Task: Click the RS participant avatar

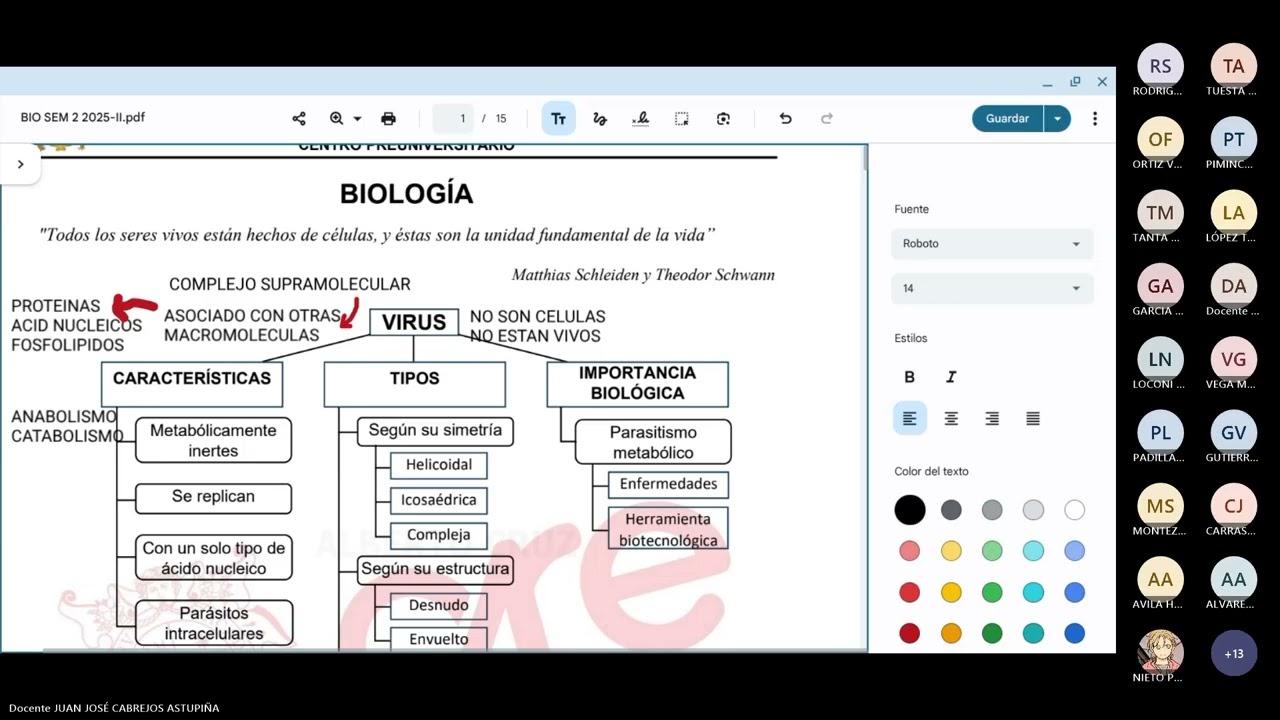Action: (x=1160, y=66)
